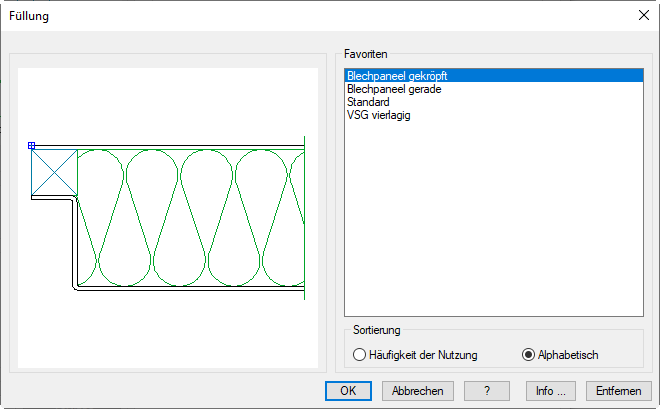Image resolution: width=660 pixels, height=409 pixels.
Task: Select Blechpaneel gekröpft in the favorites list
Action: click(x=396, y=76)
